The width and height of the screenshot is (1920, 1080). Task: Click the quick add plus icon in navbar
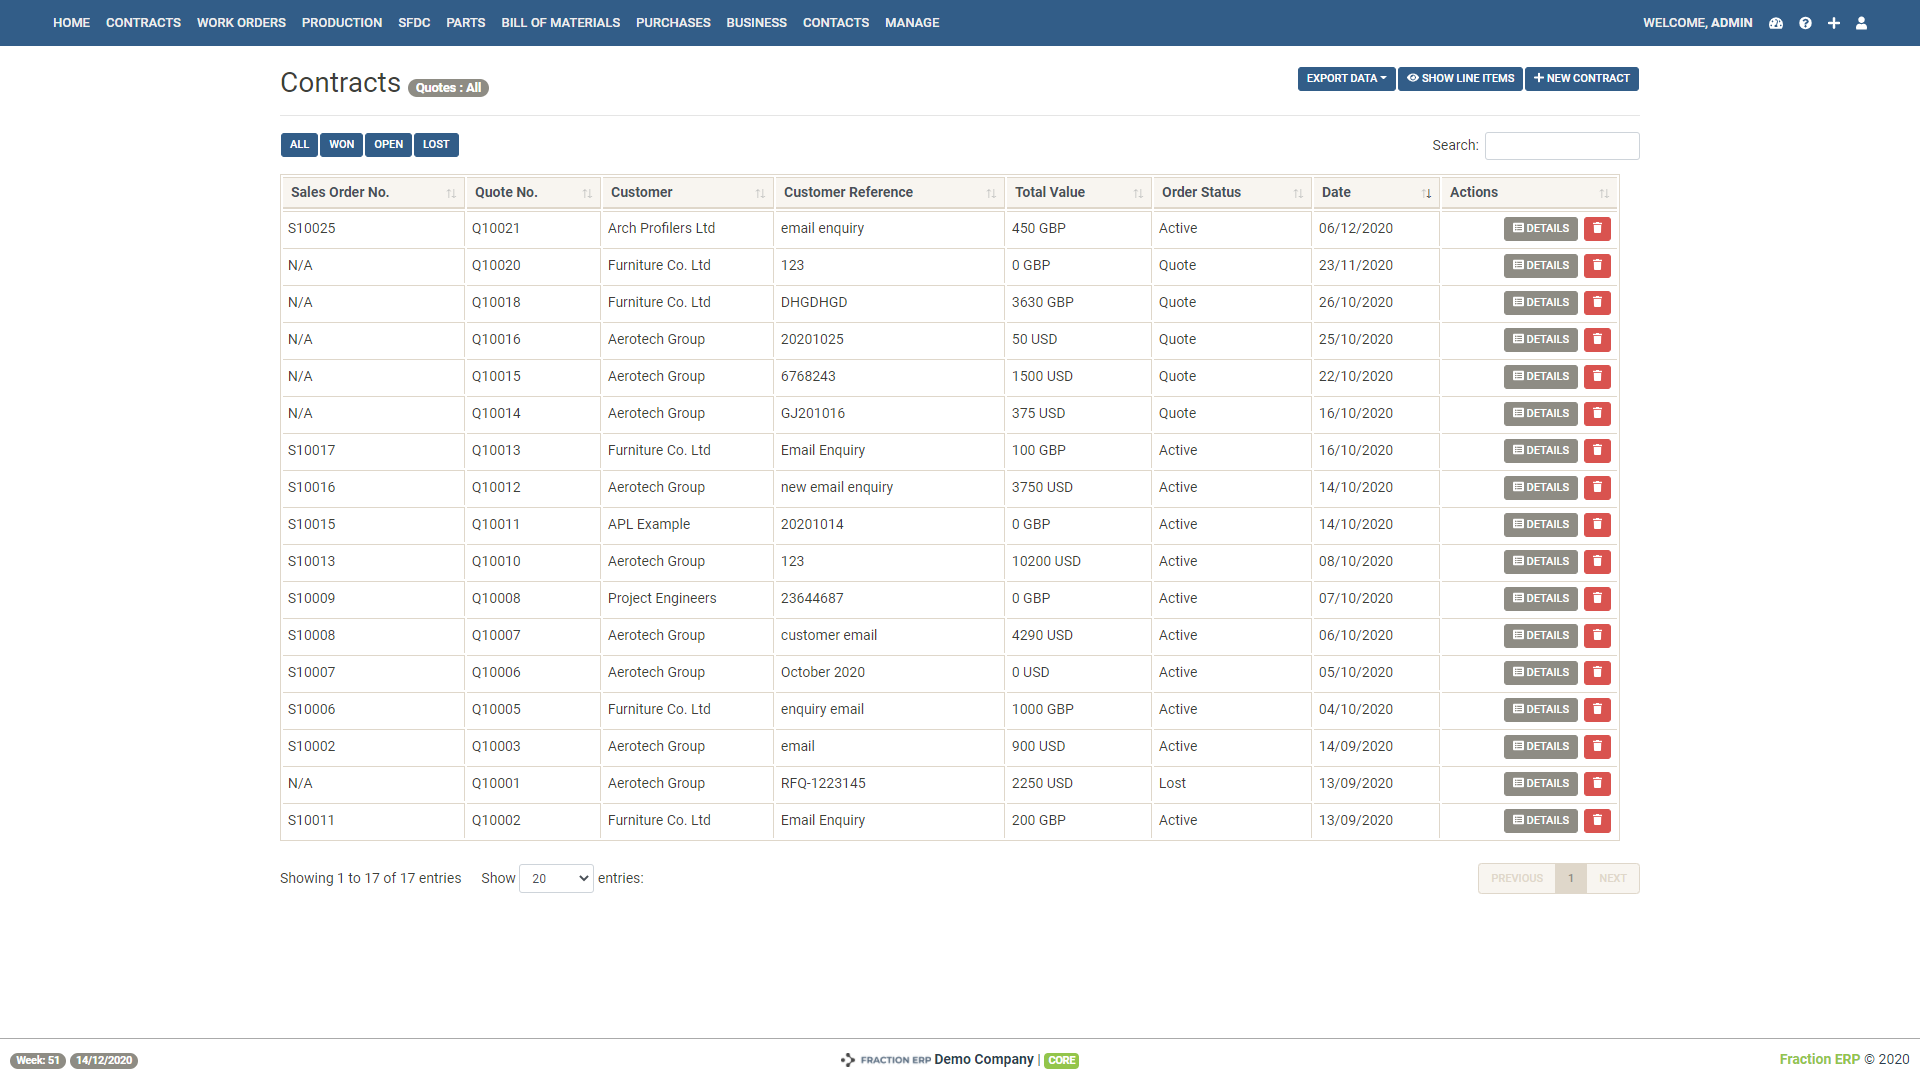coord(1833,22)
